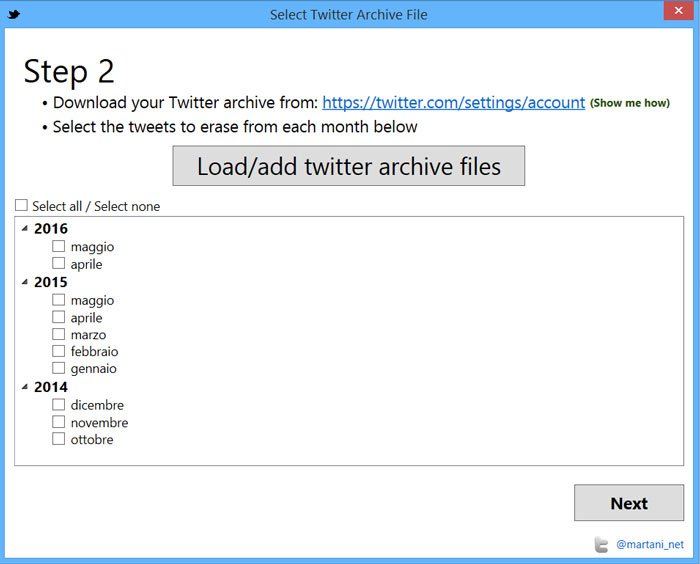Viewport: 700px width, 564px height.
Task: Check the 2015 maggio checkbox
Action: (58, 300)
